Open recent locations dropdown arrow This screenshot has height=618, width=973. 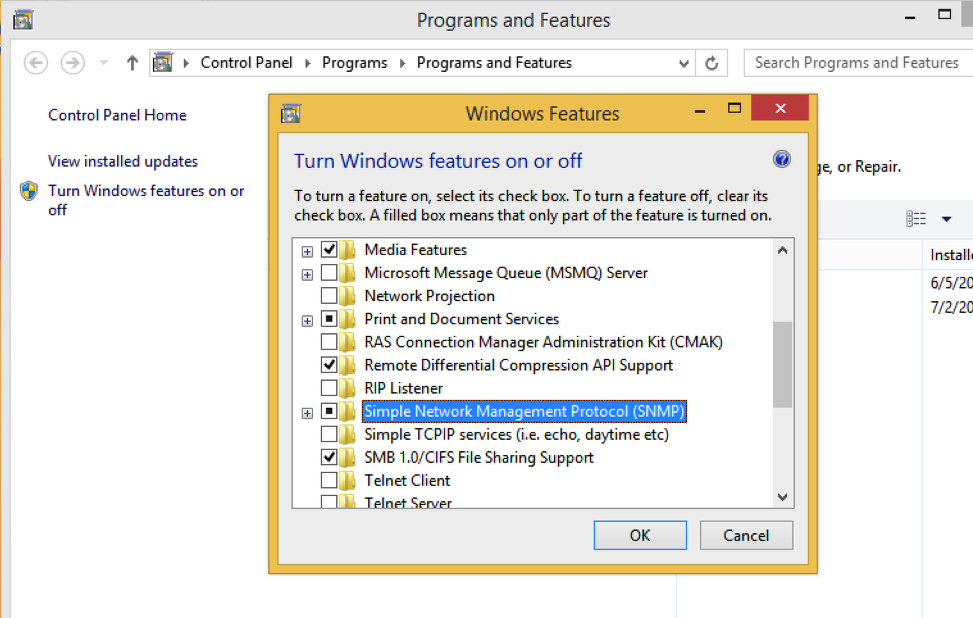coord(104,63)
